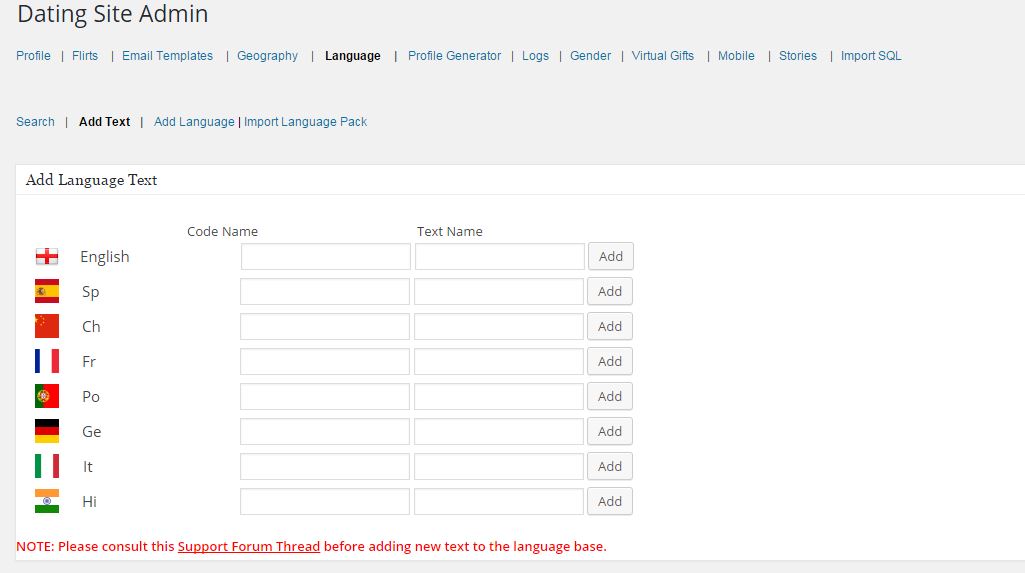This screenshot has width=1025, height=573.
Task: Select the Fr Text Name field
Action: [x=499, y=361]
